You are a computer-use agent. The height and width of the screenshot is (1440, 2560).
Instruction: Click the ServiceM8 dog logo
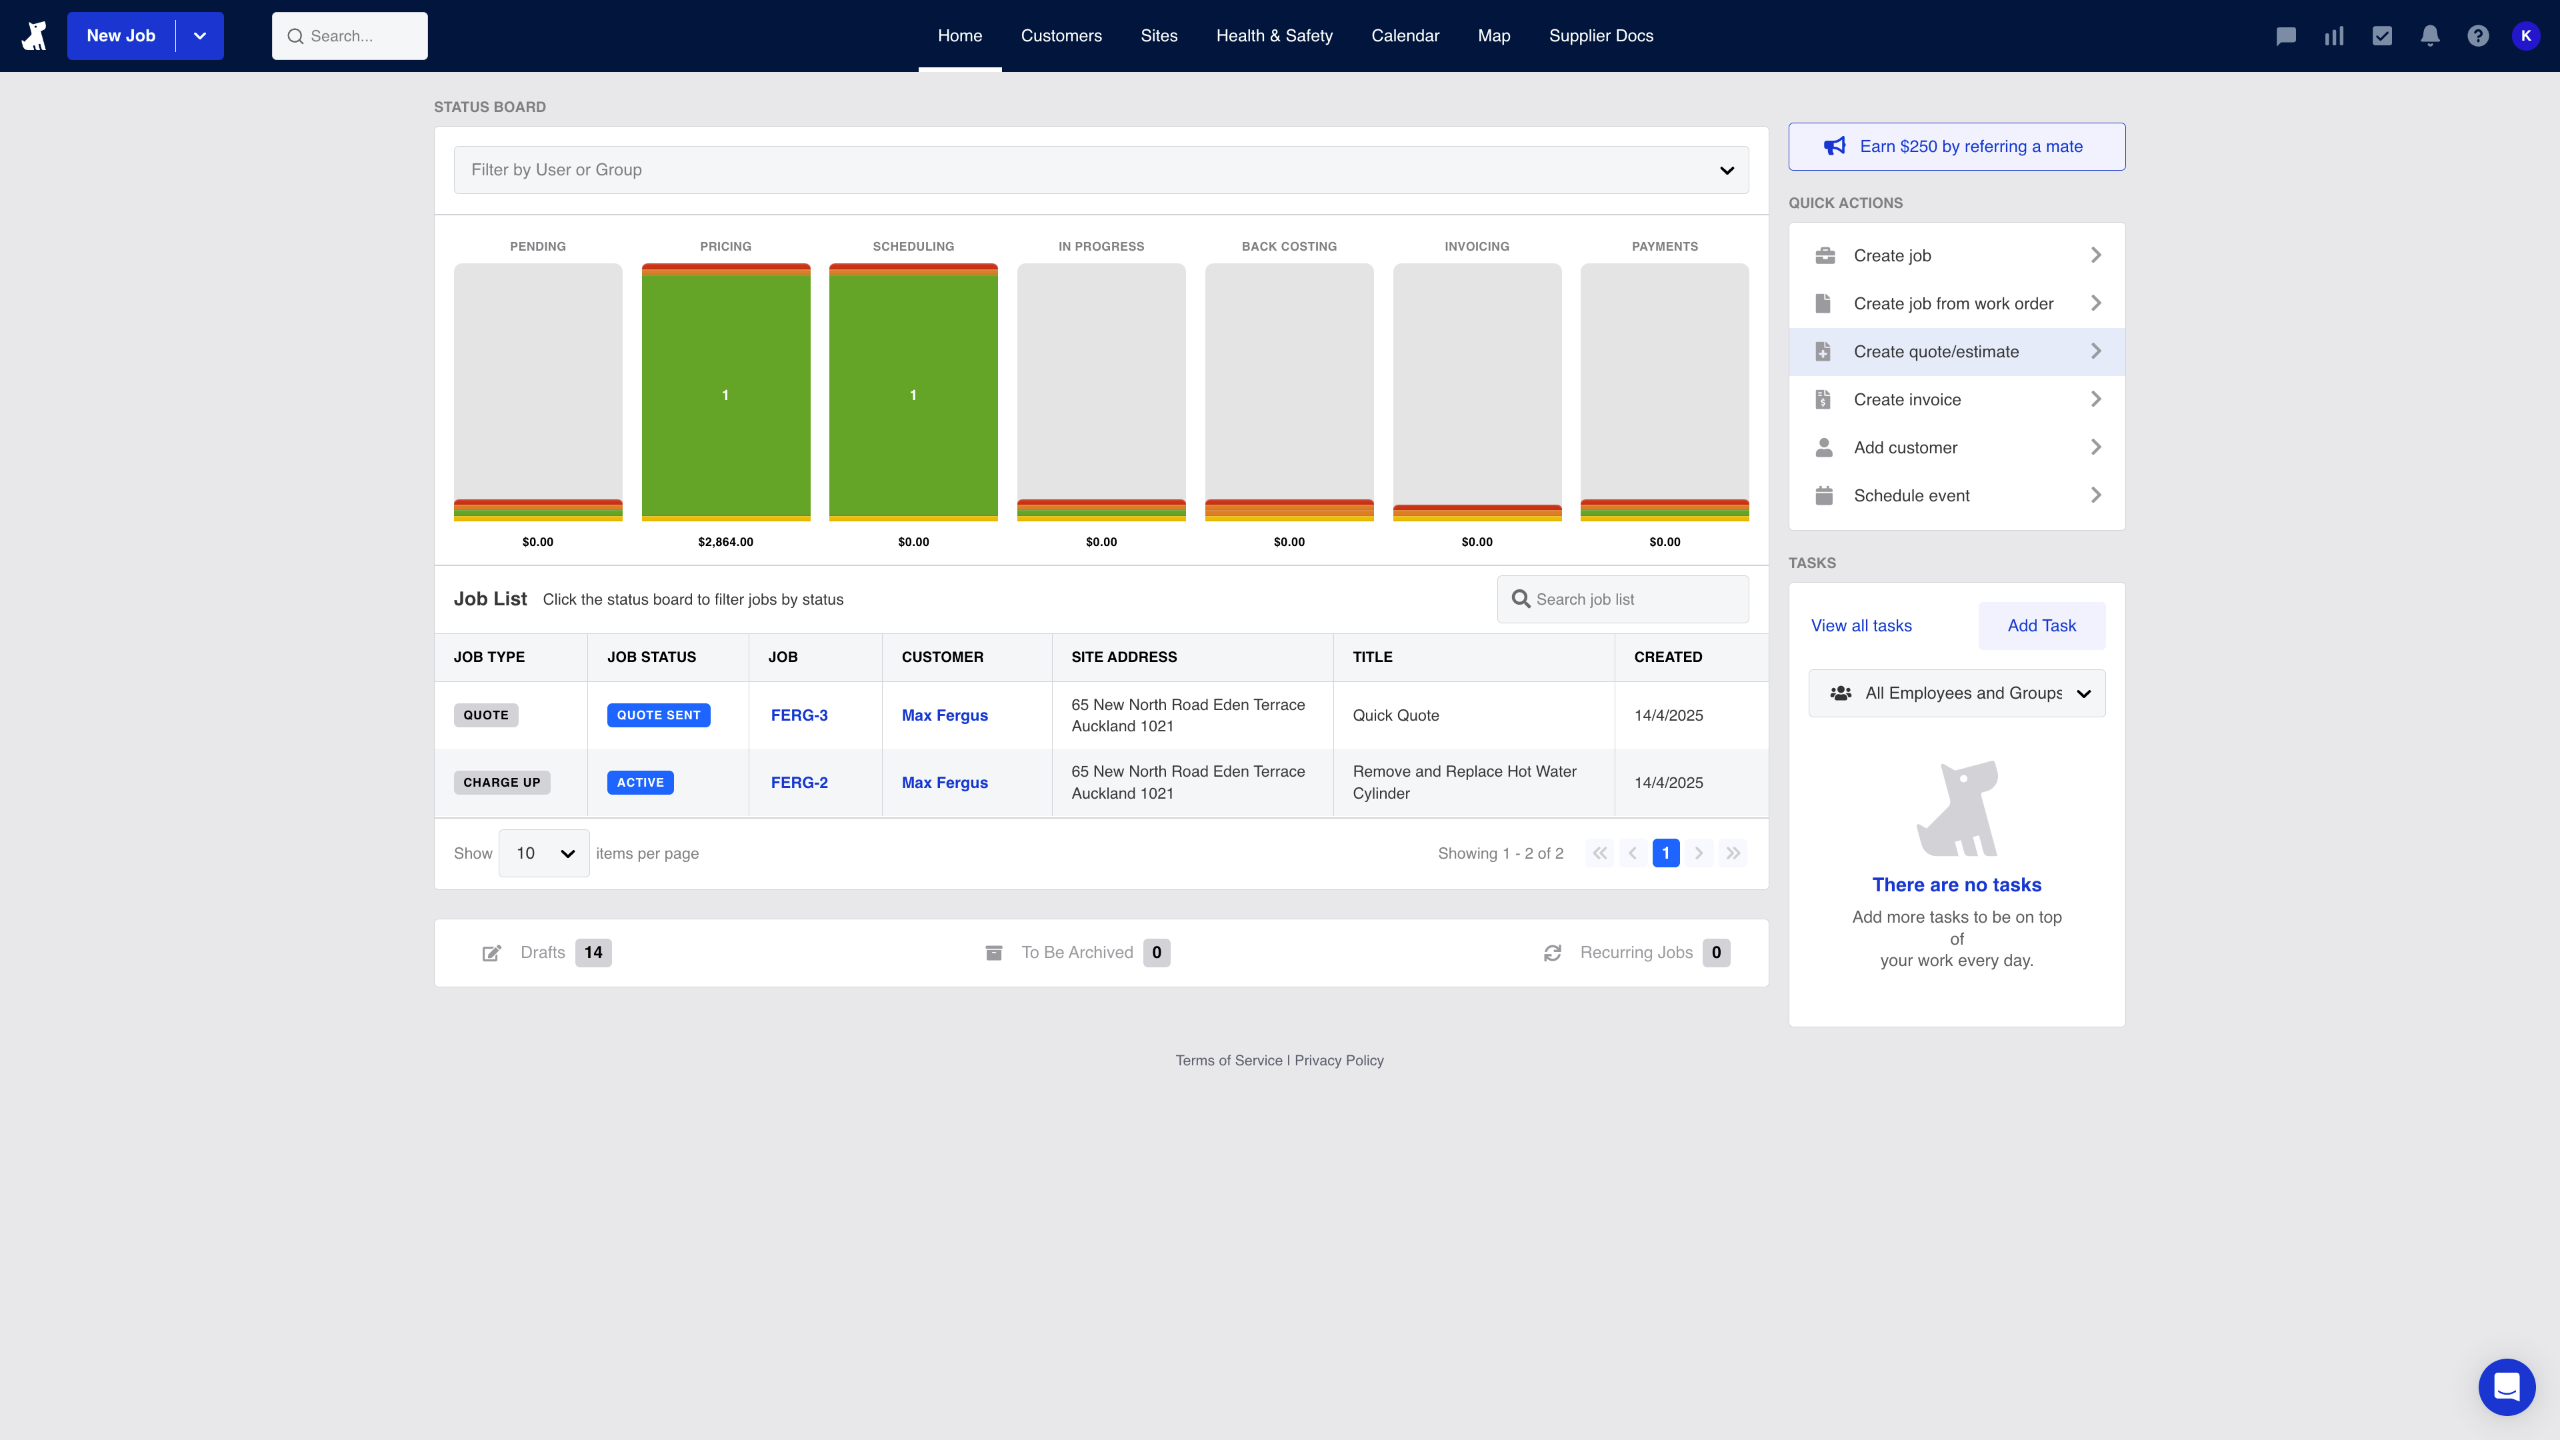(35, 36)
